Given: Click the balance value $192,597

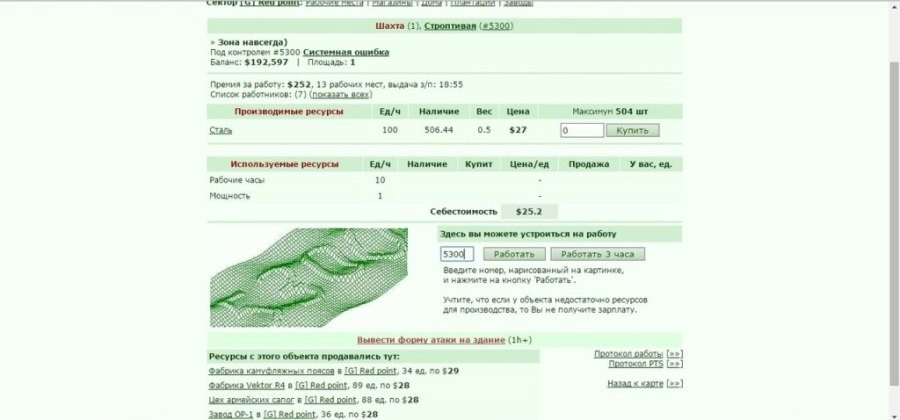Looking at the screenshot, I should click(266, 62).
